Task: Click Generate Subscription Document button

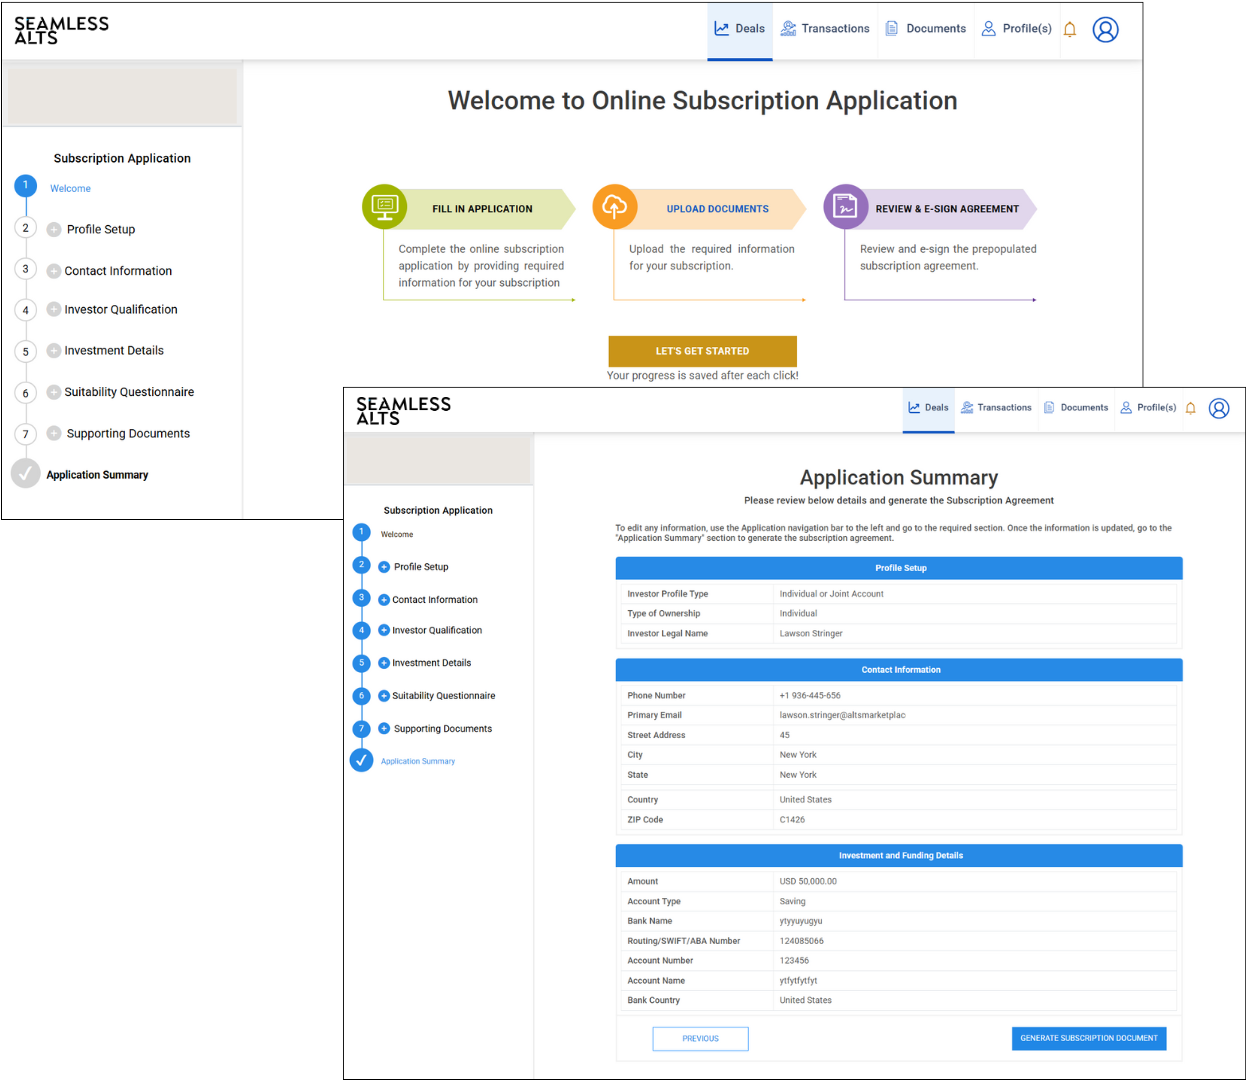Action: point(1088,1038)
